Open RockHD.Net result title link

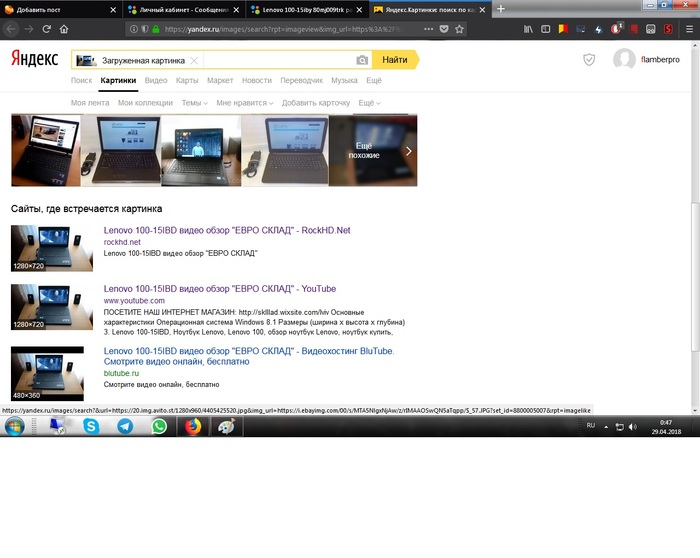tap(227, 230)
